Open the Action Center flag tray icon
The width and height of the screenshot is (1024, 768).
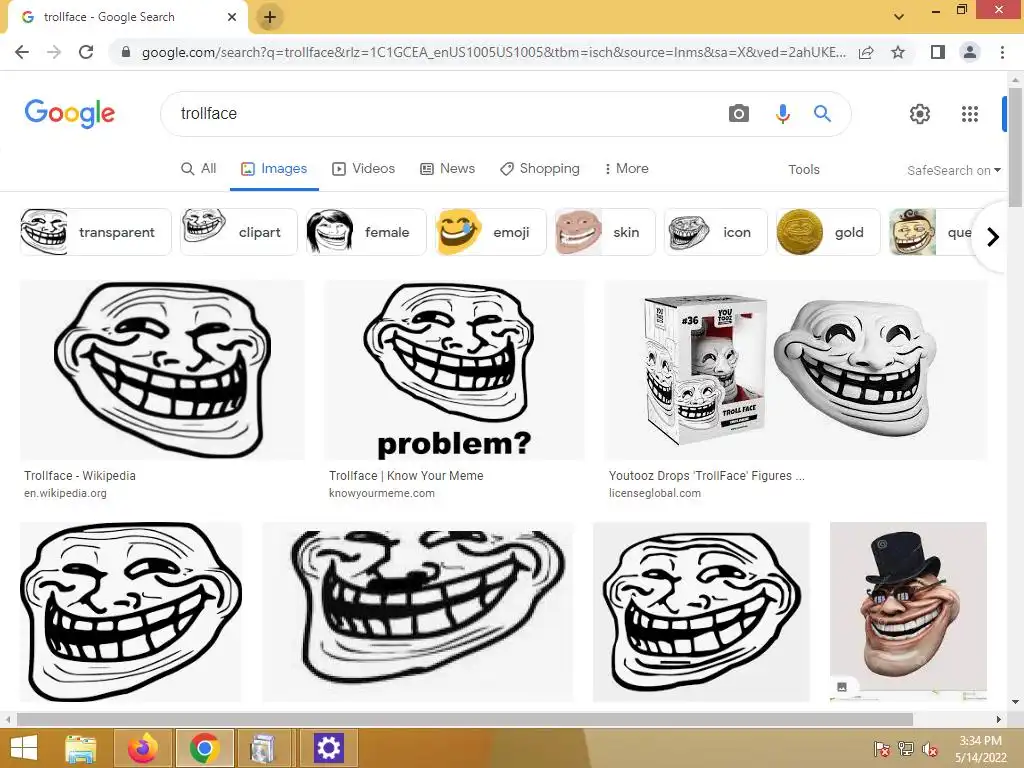pos(882,749)
